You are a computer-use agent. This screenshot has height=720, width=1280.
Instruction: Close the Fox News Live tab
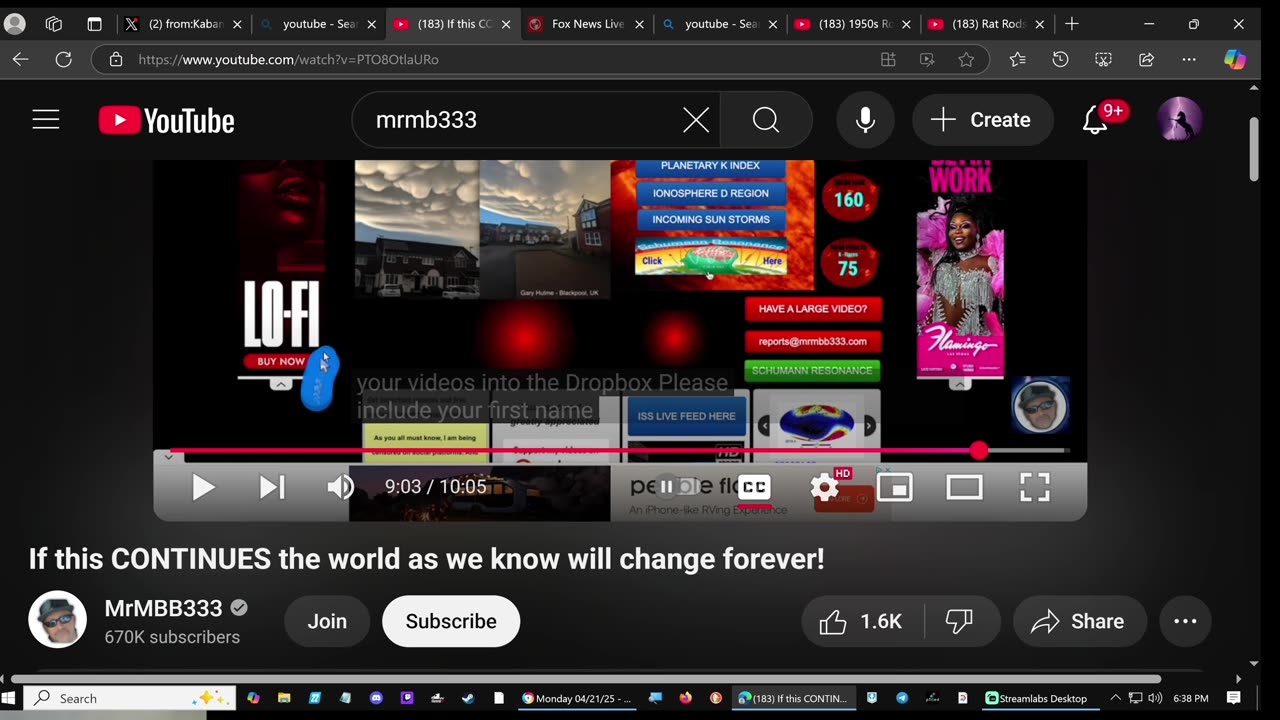pyautogui.click(x=639, y=24)
